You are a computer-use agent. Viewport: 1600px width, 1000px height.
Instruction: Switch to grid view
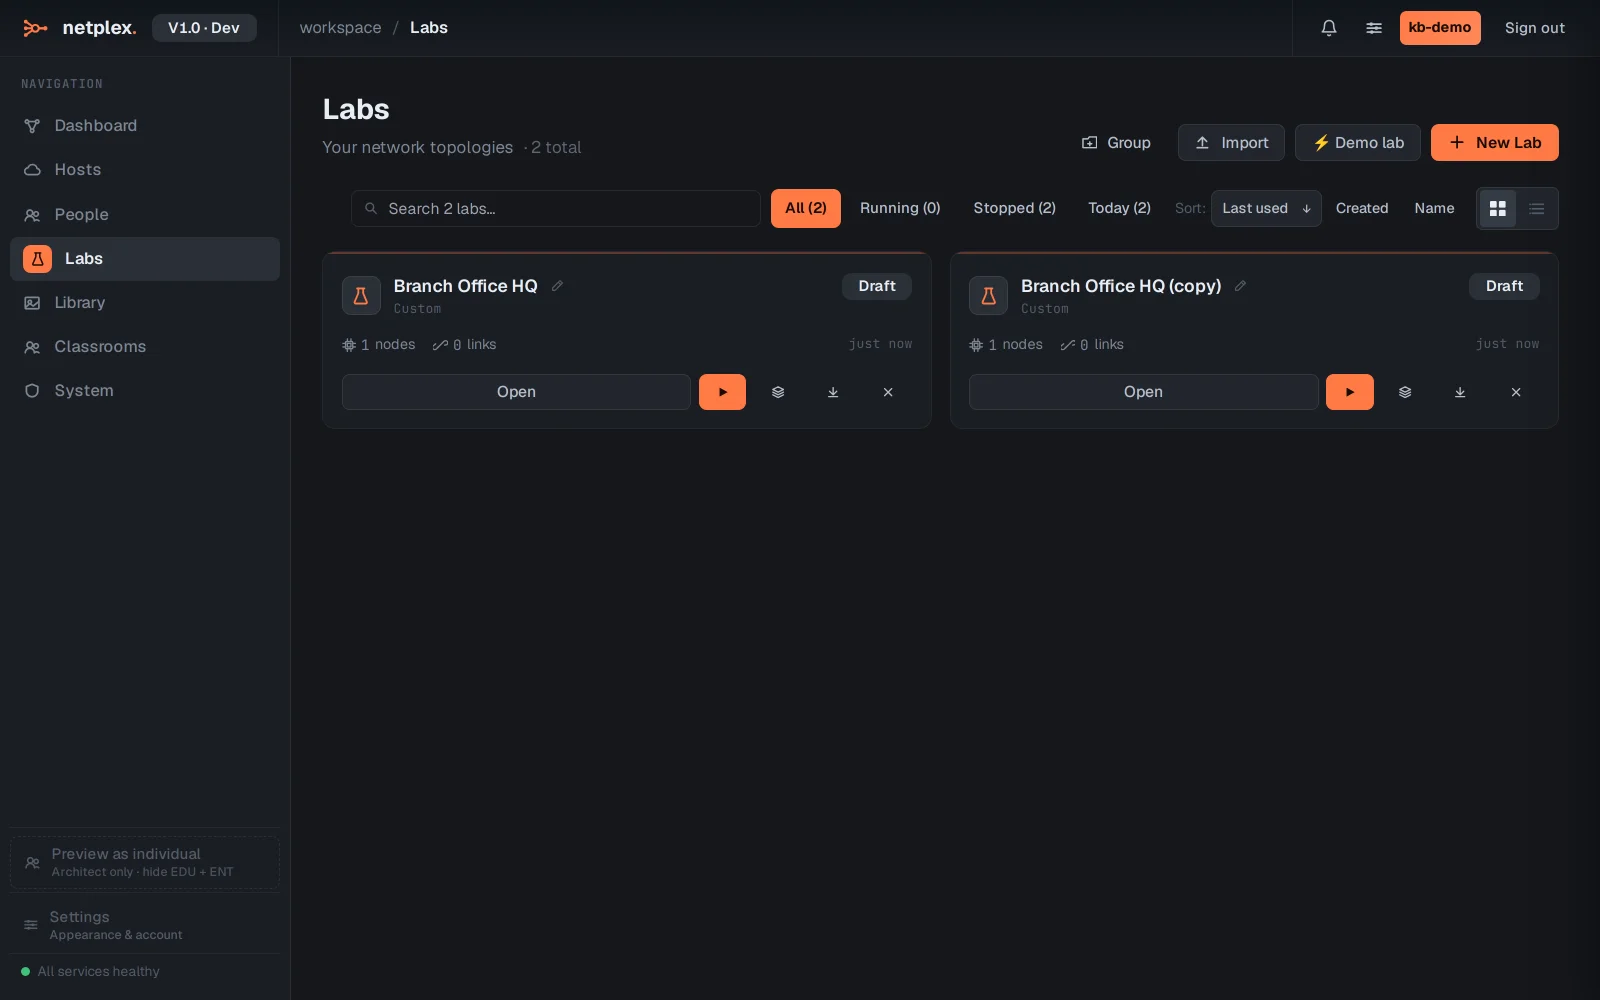(x=1498, y=209)
